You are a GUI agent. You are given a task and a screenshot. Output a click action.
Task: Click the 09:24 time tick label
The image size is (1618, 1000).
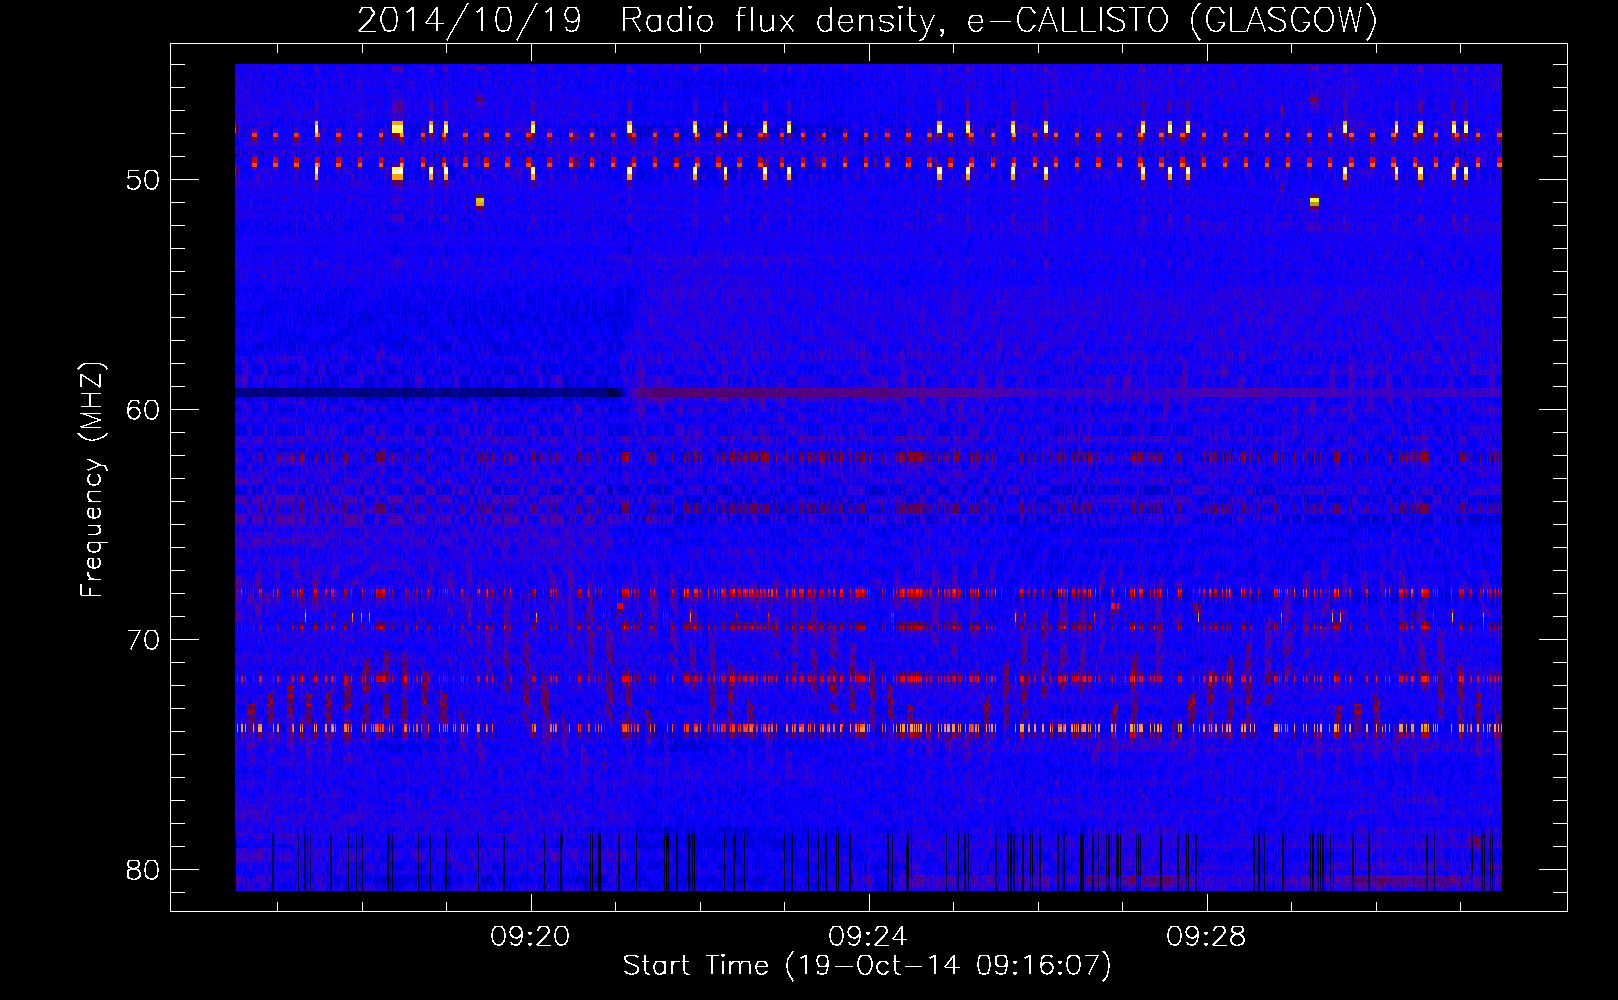[868, 936]
